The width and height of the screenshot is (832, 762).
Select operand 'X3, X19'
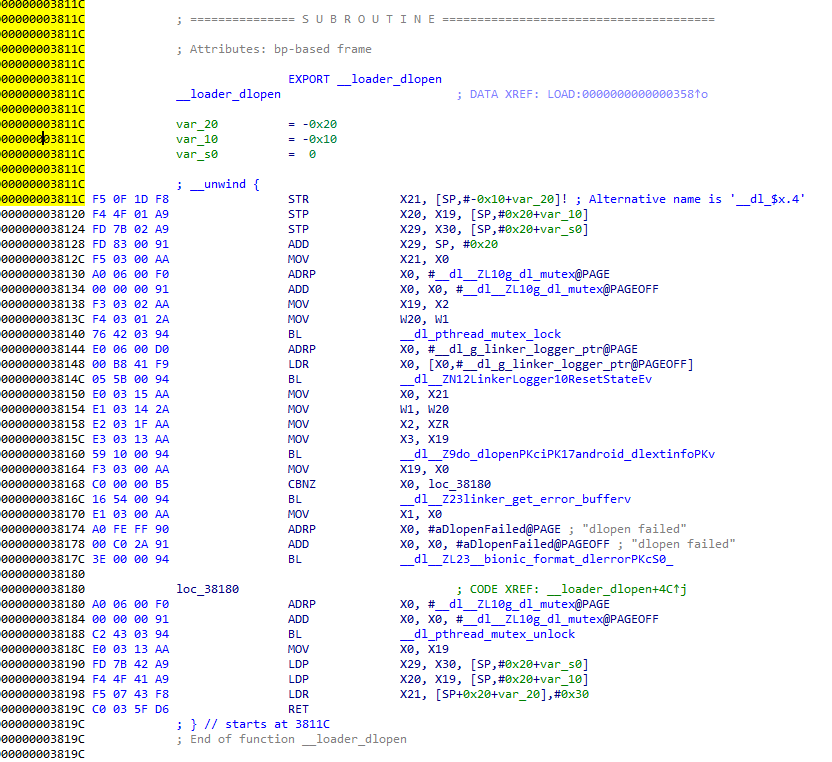tap(424, 439)
